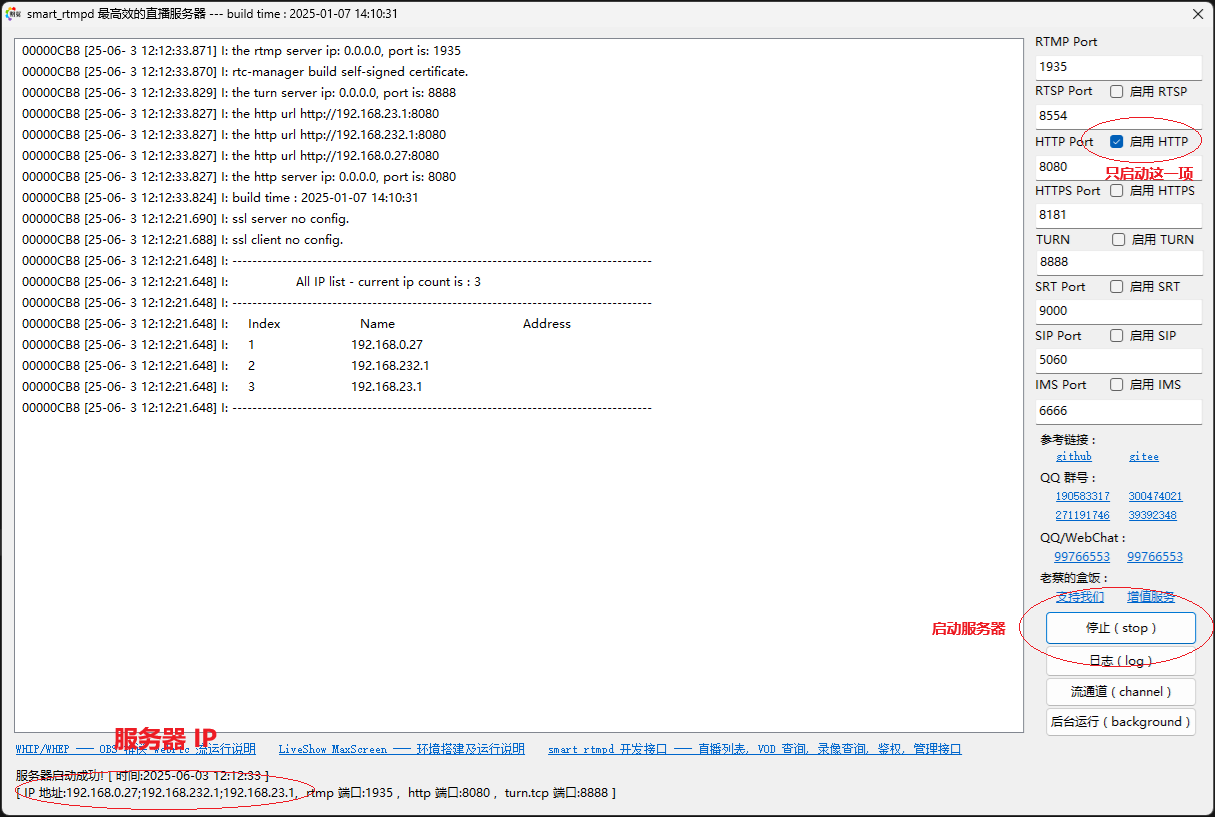
Task: Select the HTTP Port field showing 8080
Action: [x=1118, y=167]
